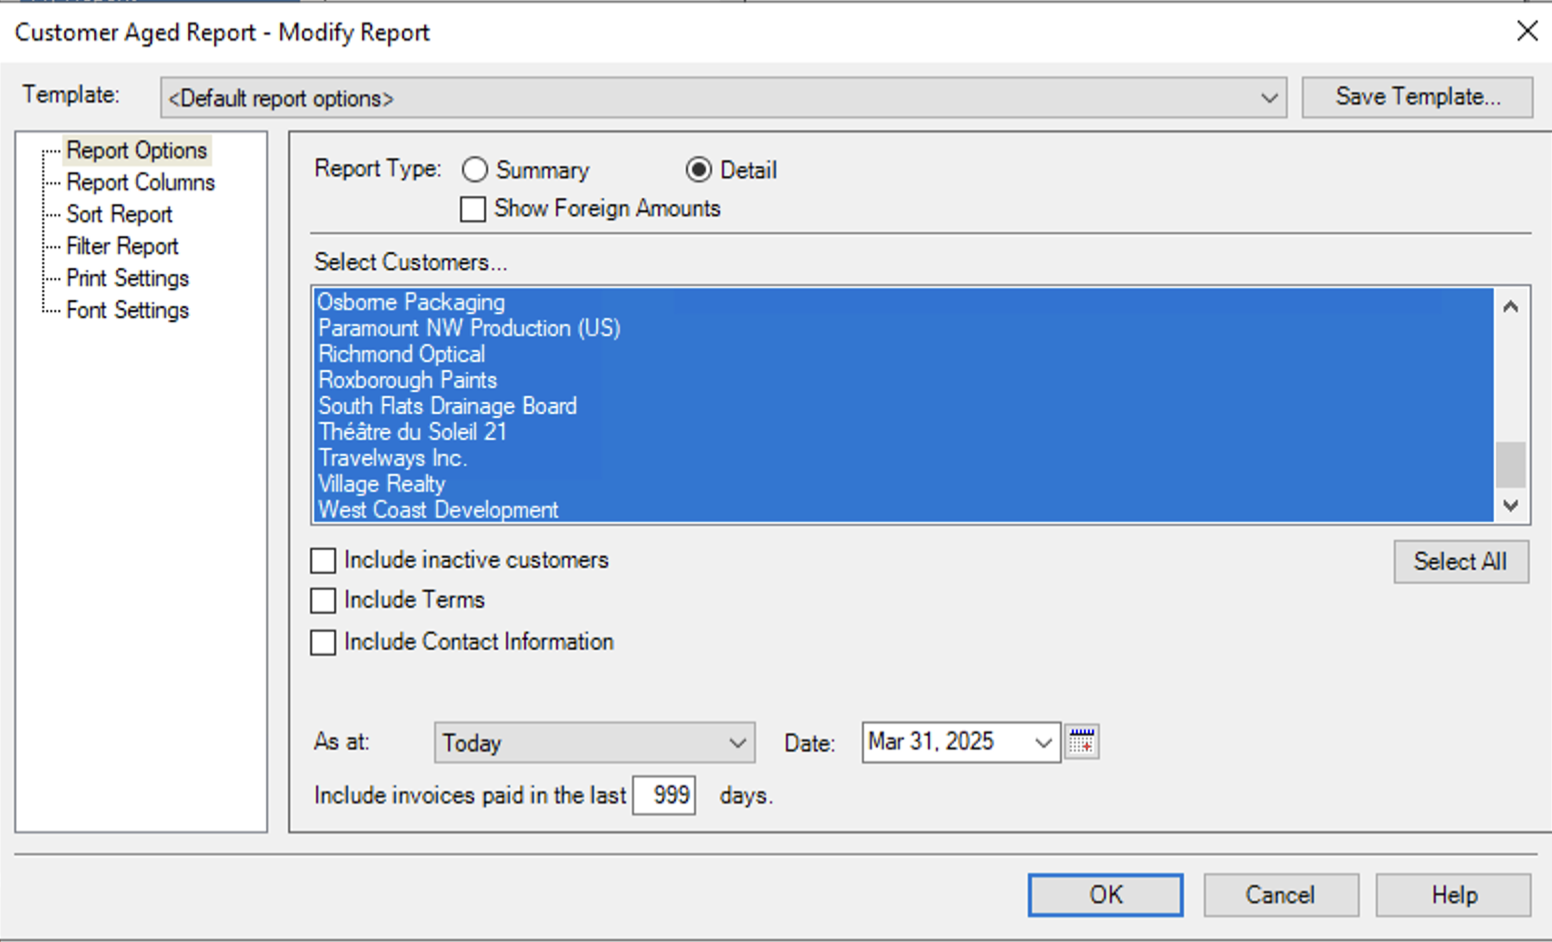Expand the Date combo box
The width and height of the screenshot is (1552, 942).
click(1043, 743)
